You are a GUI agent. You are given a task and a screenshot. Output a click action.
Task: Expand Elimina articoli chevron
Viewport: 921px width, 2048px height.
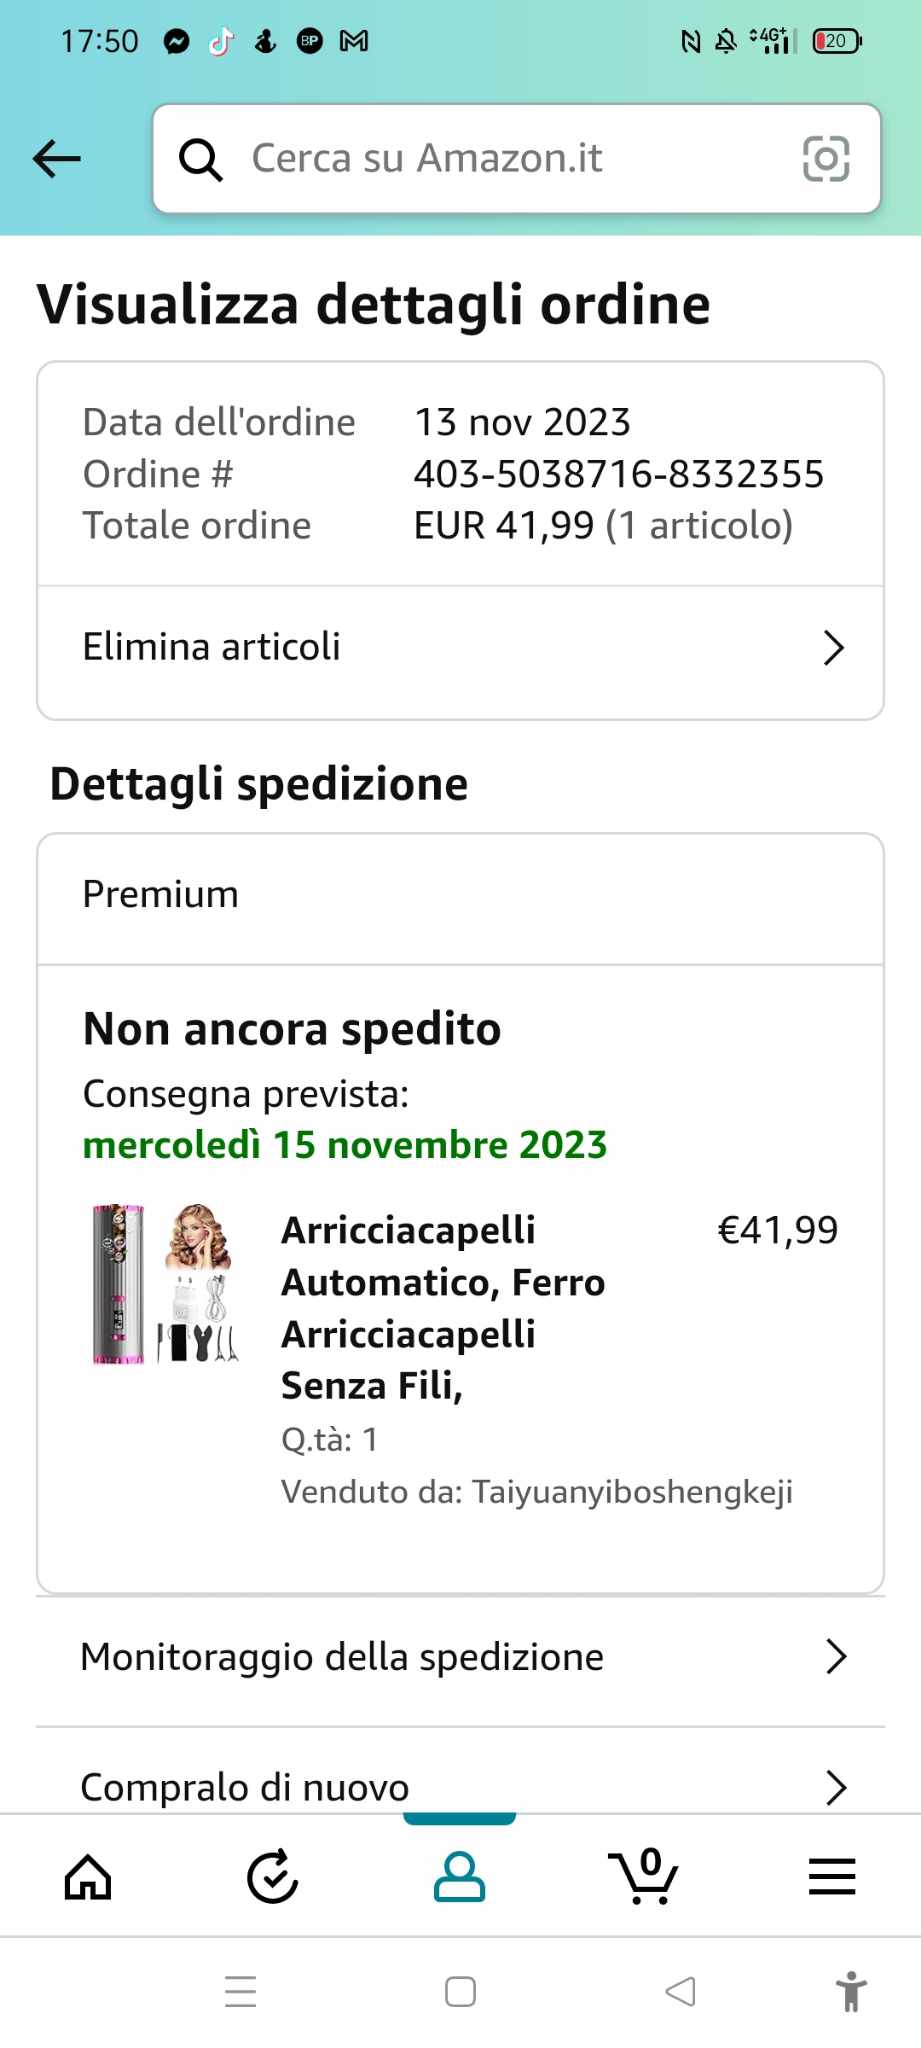(834, 648)
